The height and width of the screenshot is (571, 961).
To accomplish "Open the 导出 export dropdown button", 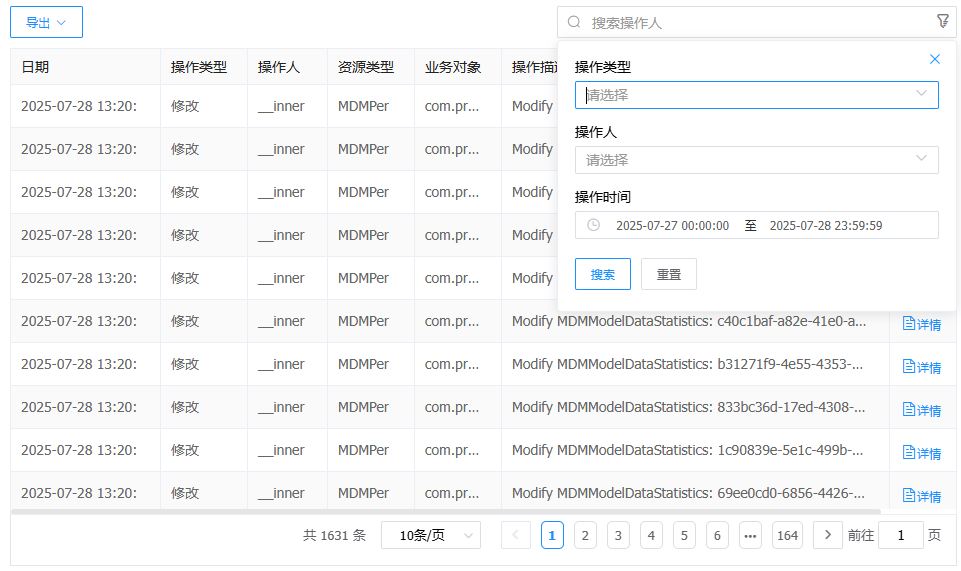I will click(x=46, y=22).
